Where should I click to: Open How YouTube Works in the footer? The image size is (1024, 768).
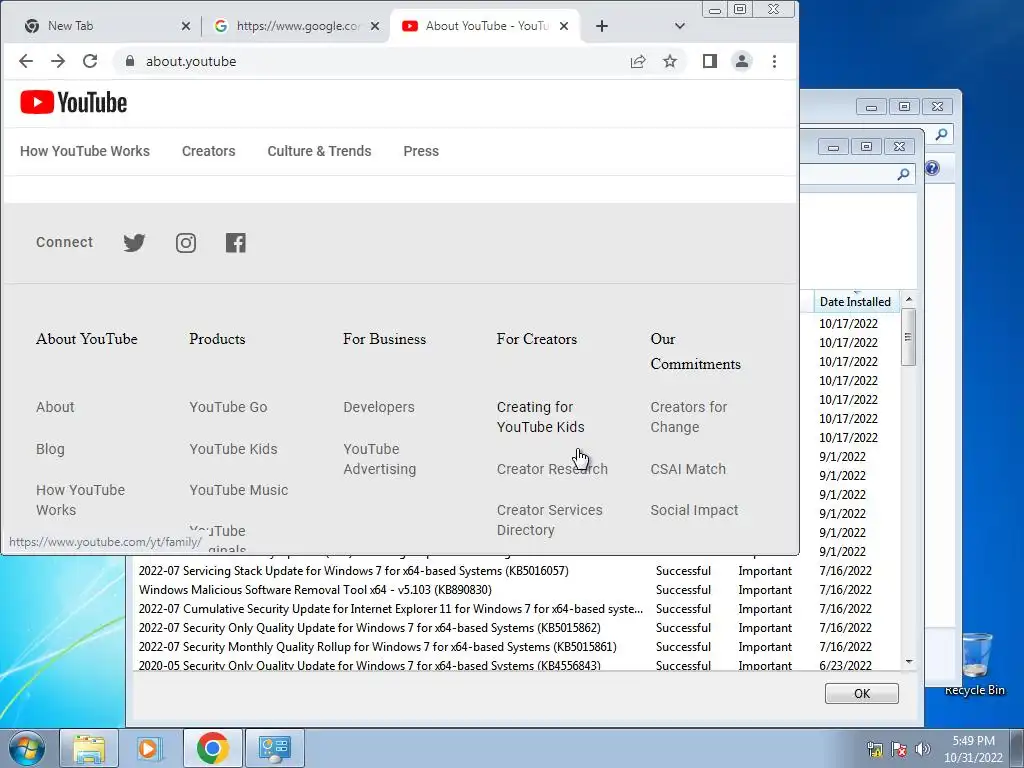[x=80, y=500]
